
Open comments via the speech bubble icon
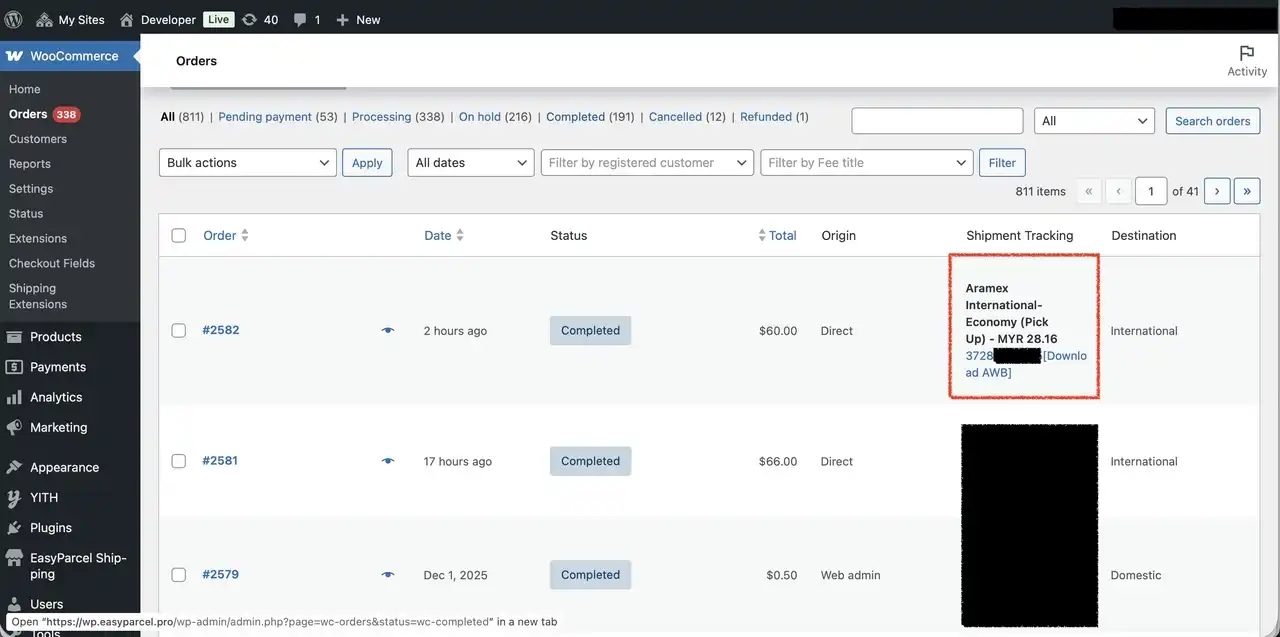[x=302, y=19]
